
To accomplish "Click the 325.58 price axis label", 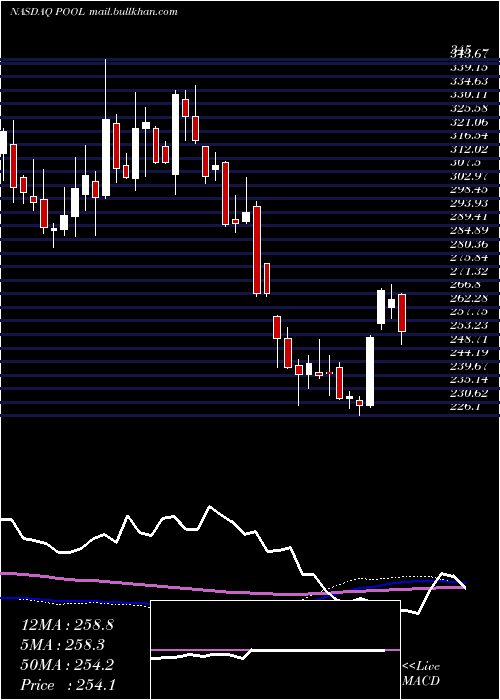I will (x=469, y=108).
